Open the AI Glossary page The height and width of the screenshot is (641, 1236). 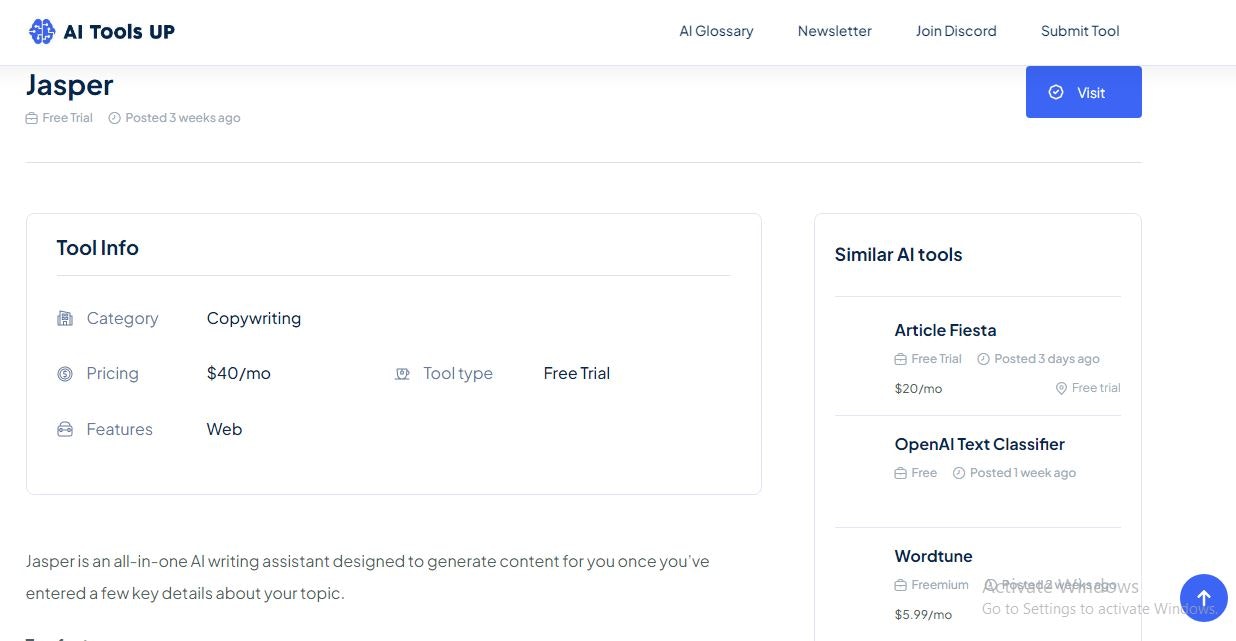tap(716, 31)
